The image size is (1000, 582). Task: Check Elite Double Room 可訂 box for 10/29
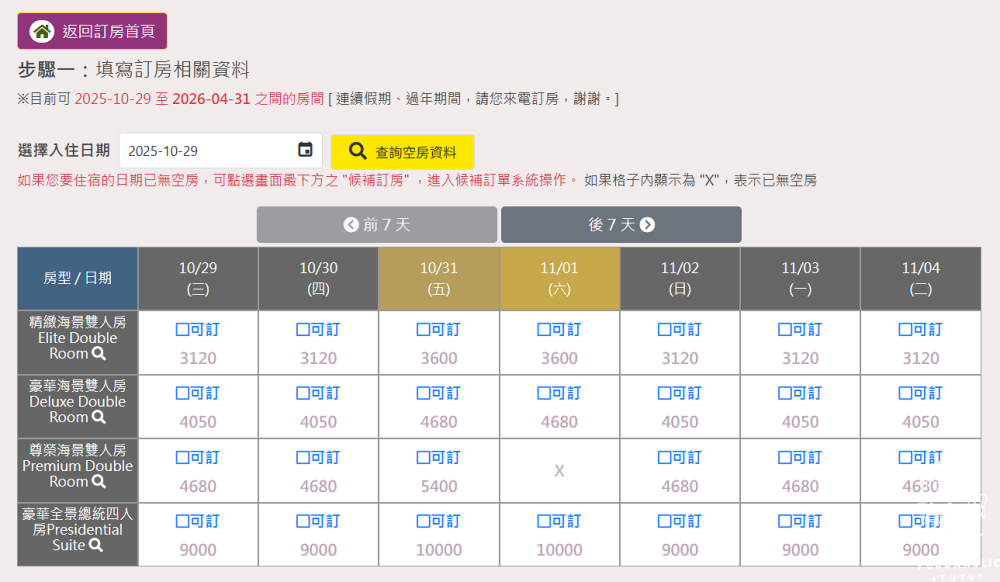pyautogui.click(x=183, y=329)
